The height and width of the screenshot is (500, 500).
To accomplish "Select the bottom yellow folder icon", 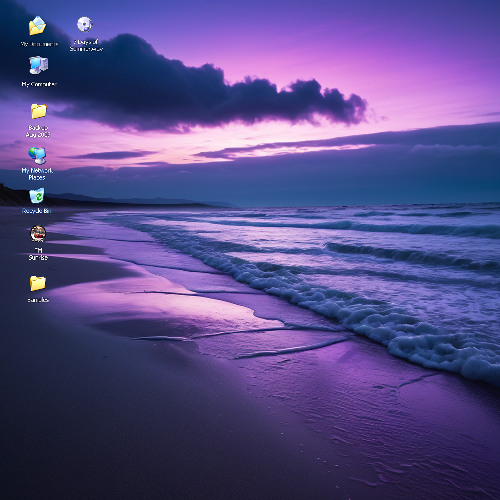I will point(38,283).
